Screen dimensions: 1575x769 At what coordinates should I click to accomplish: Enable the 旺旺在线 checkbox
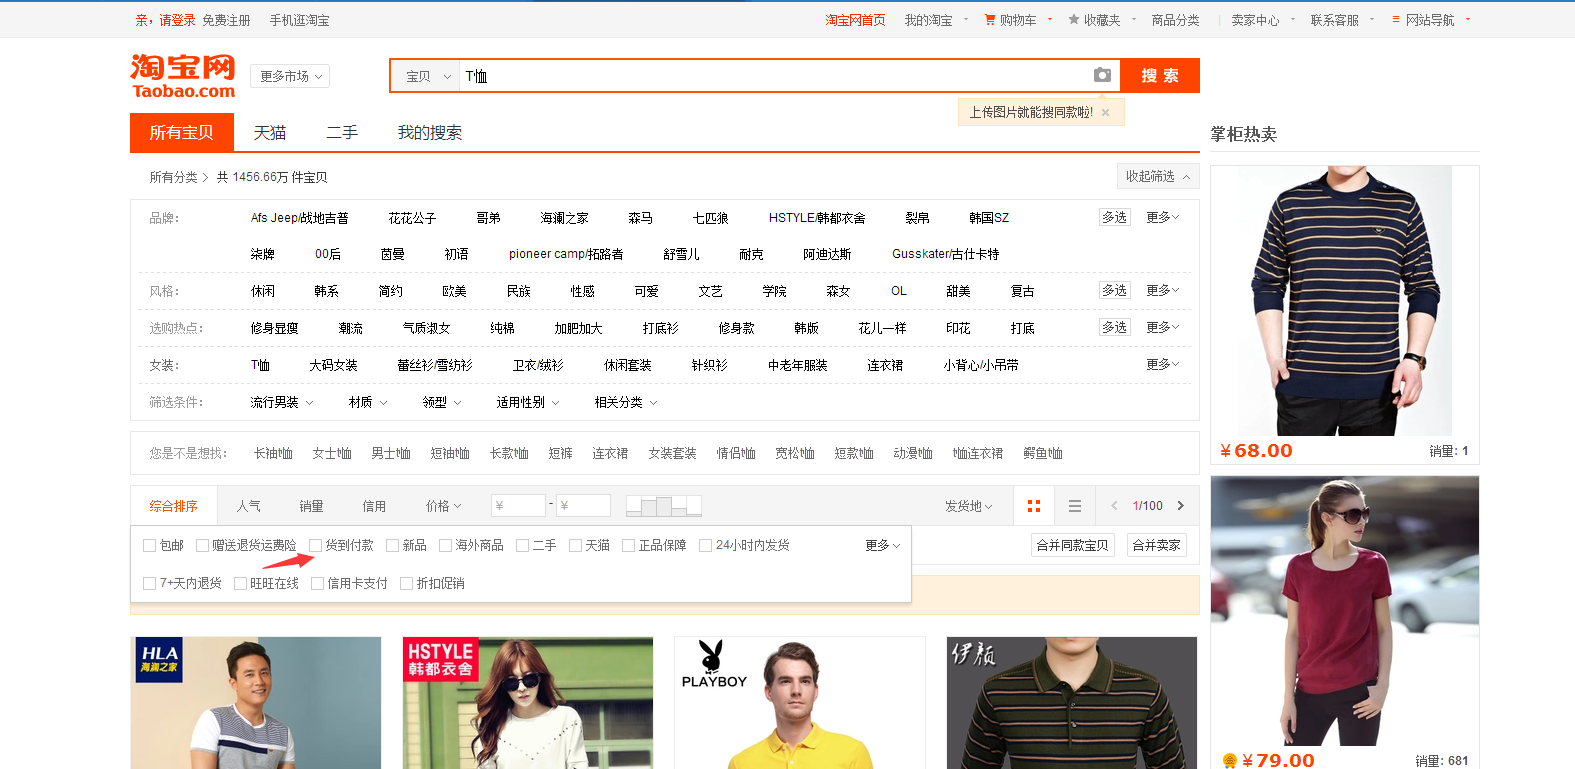click(x=240, y=583)
